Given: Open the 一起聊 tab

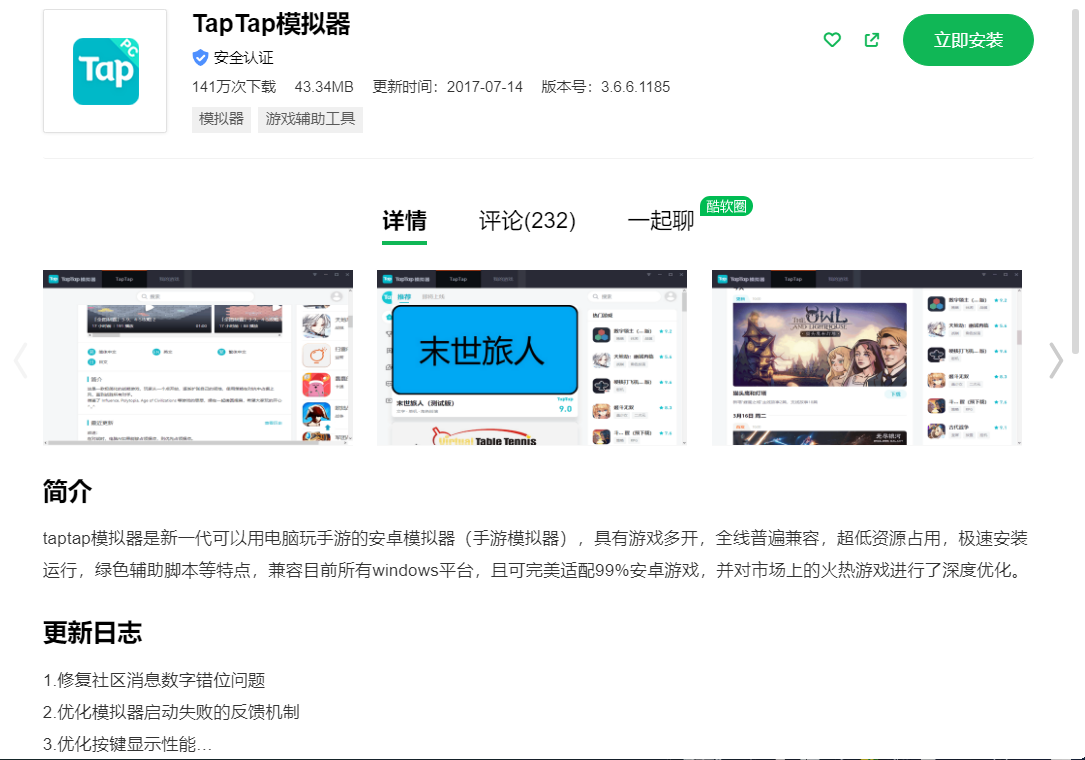Looking at the screenshot, I should click(x=660, y=221).
